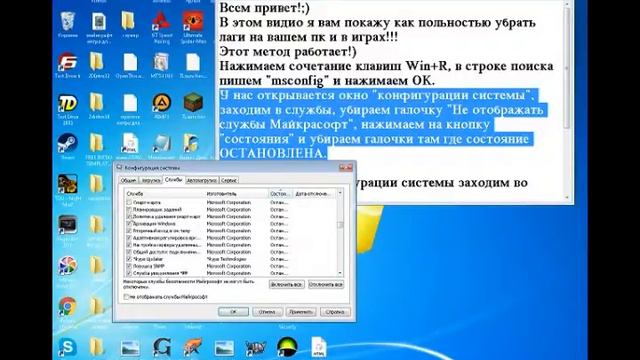Switch to the Автозагрузка tab
Image resolution: width=640 pixels, height=360 pixels.
pyautogui.click(x=202, y=180)
